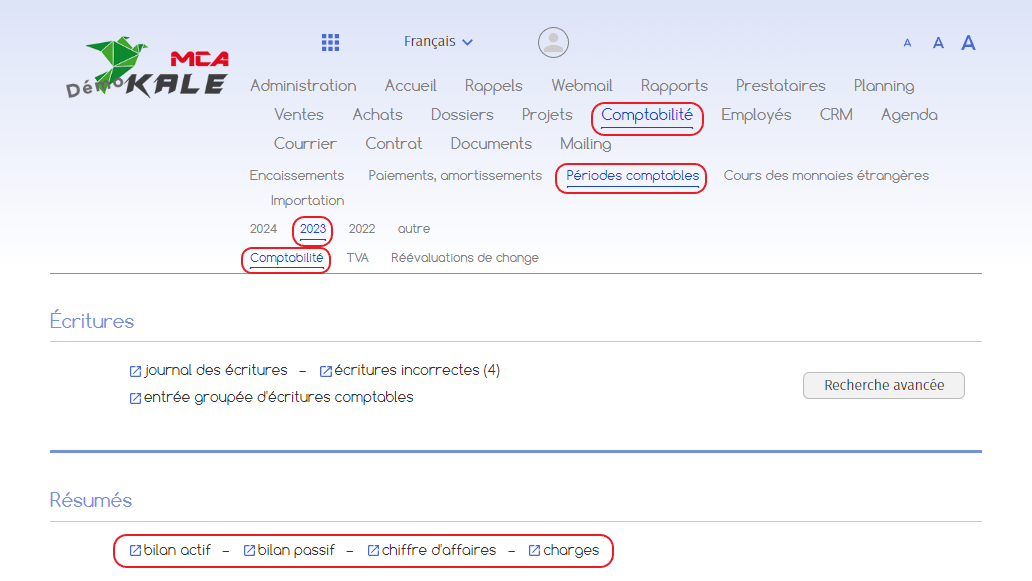Select the smallest font size A
The height and width of the screenshot is (581, 1032).
point(907,43)
